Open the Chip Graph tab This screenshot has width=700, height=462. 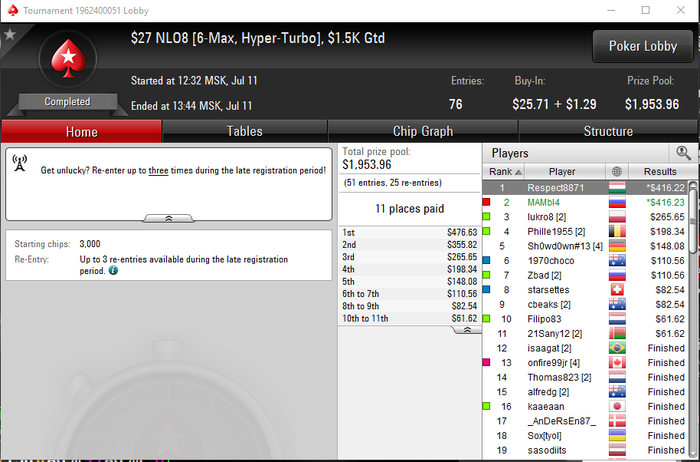(423, 131)
